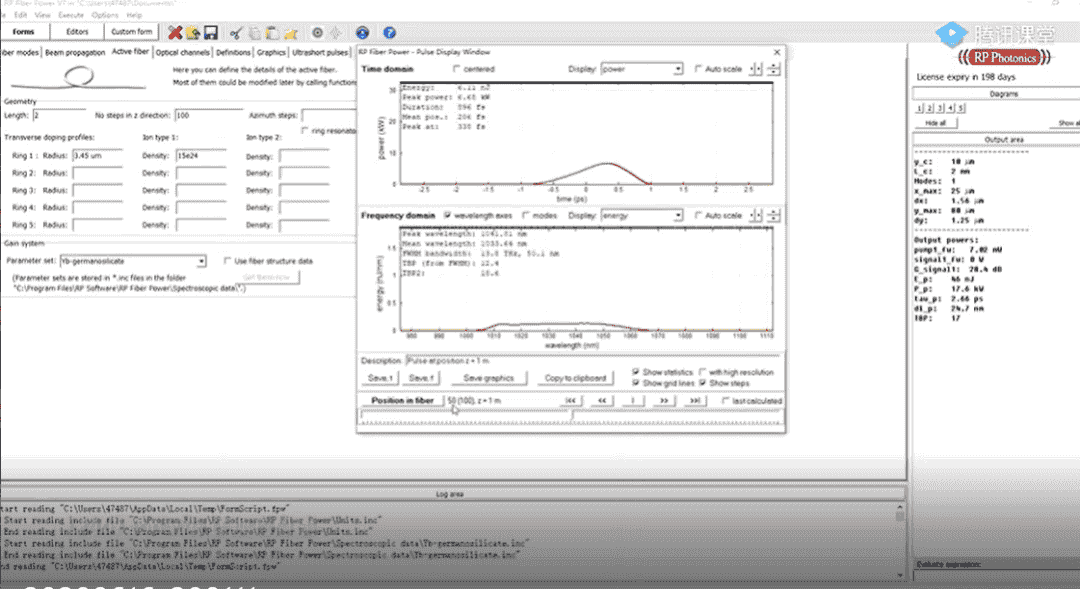Click the position slider track in Pulse Display Window
This screenshot has width=1080, height=589.
coord(571,416)
